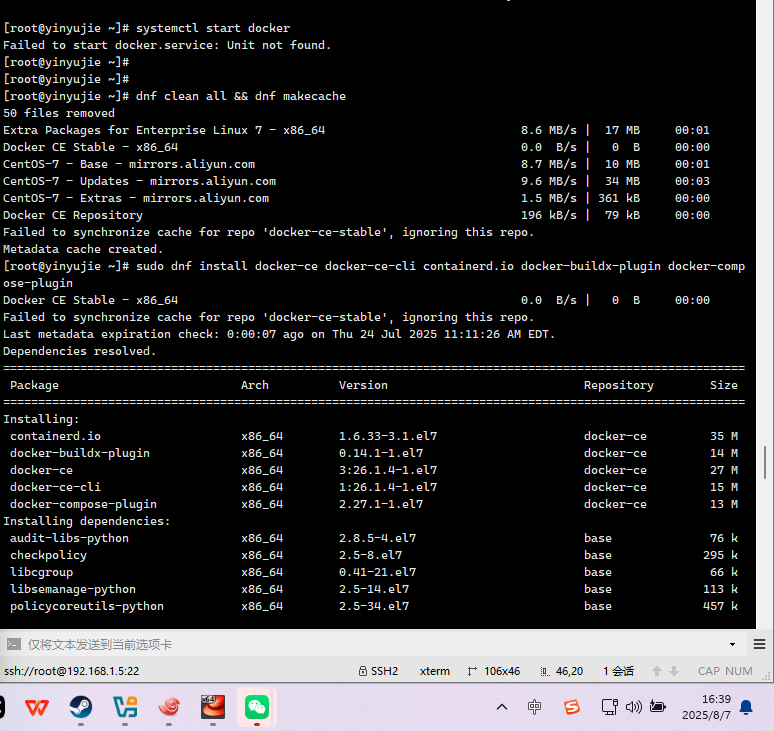The image size is (774, 731).
Task: Click the down arrow in status bar
Action: [x=674, y=671]
